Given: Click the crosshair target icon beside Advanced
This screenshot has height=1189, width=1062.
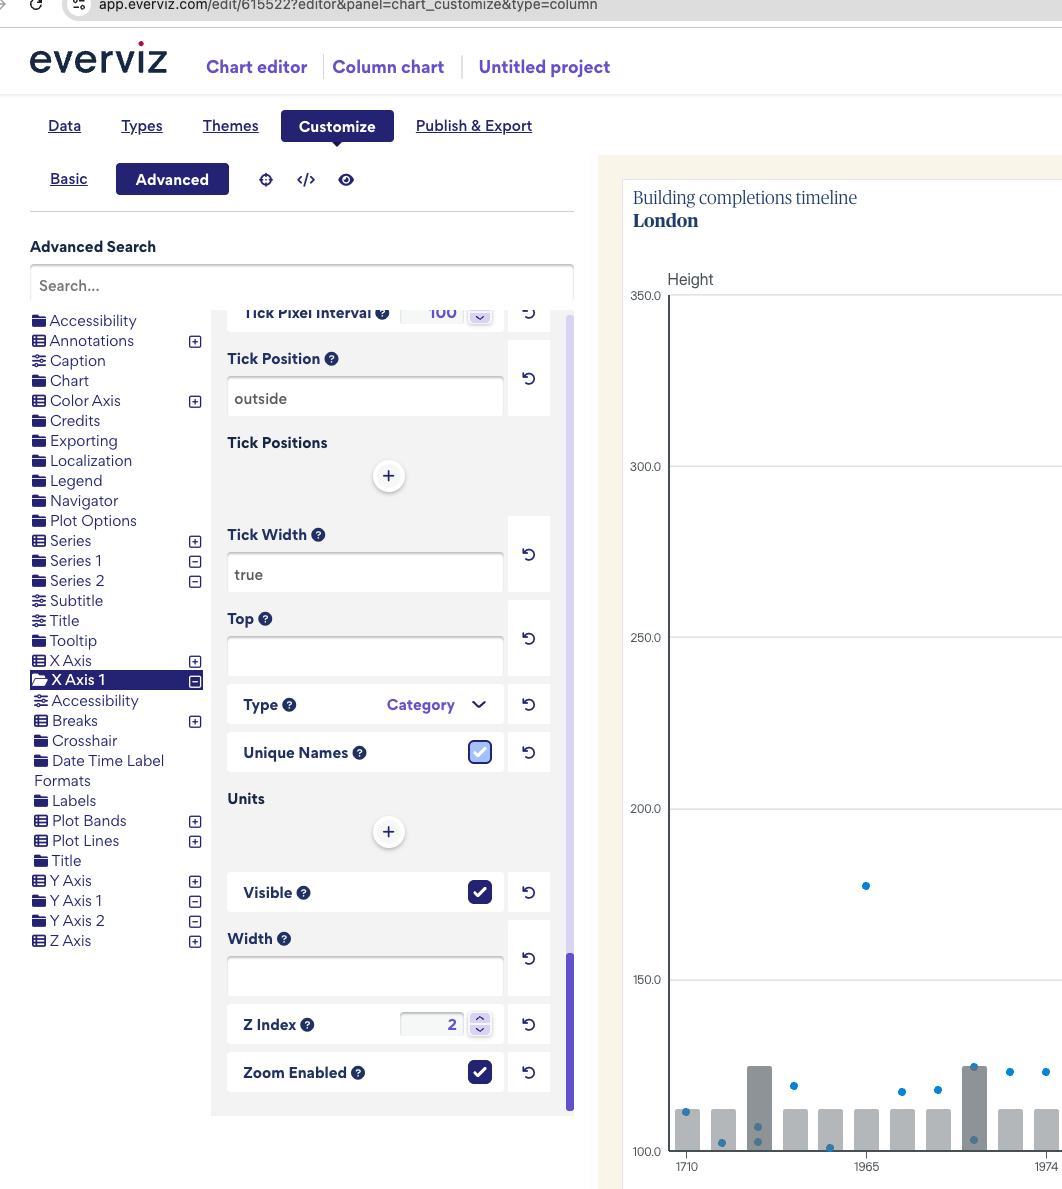Looking at the screenshot, I should tap(266, 180).
